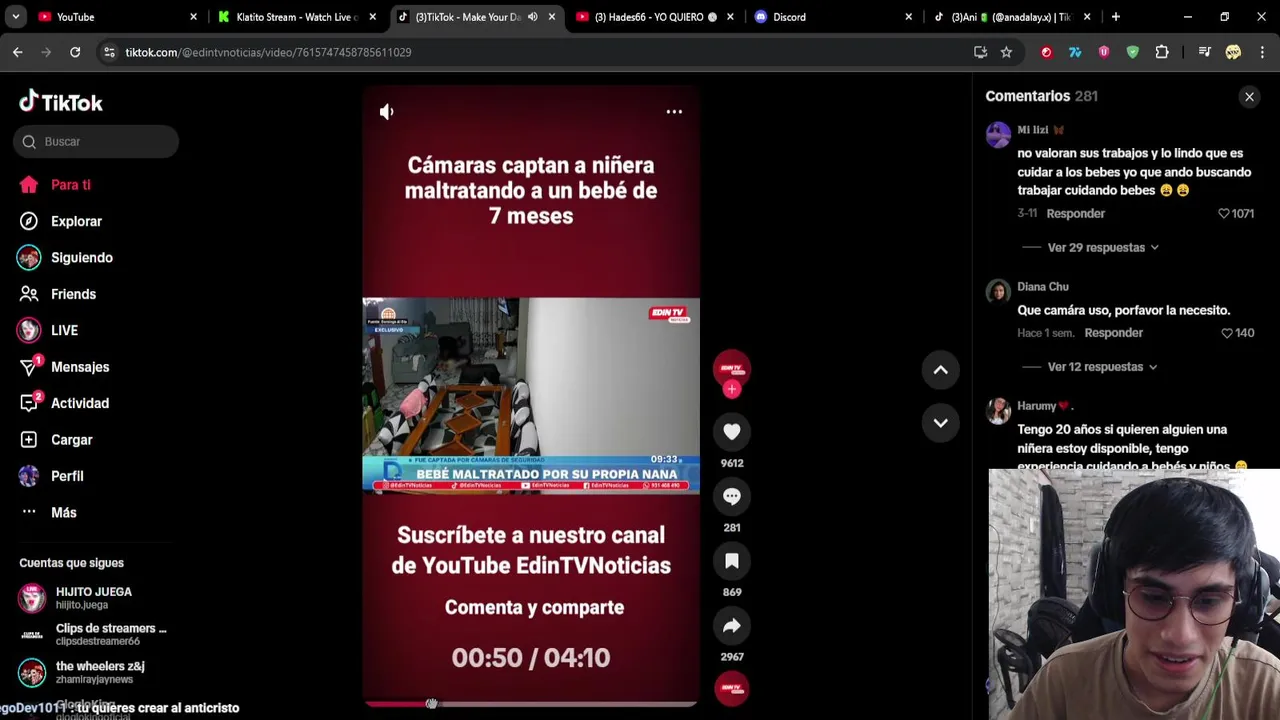Open the Más menu
The width and height of the screenshot is (1280, 720).
tap(49, 513)
